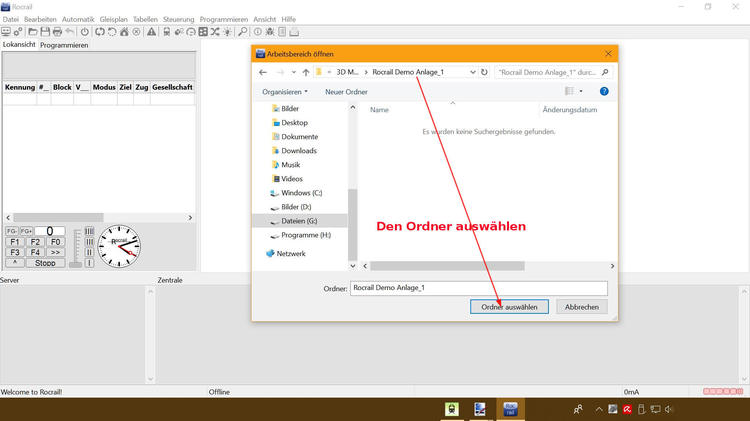Select Windows (C:) in folder tree
Viewport: 750px width, 421px height.
pos(301,193)
